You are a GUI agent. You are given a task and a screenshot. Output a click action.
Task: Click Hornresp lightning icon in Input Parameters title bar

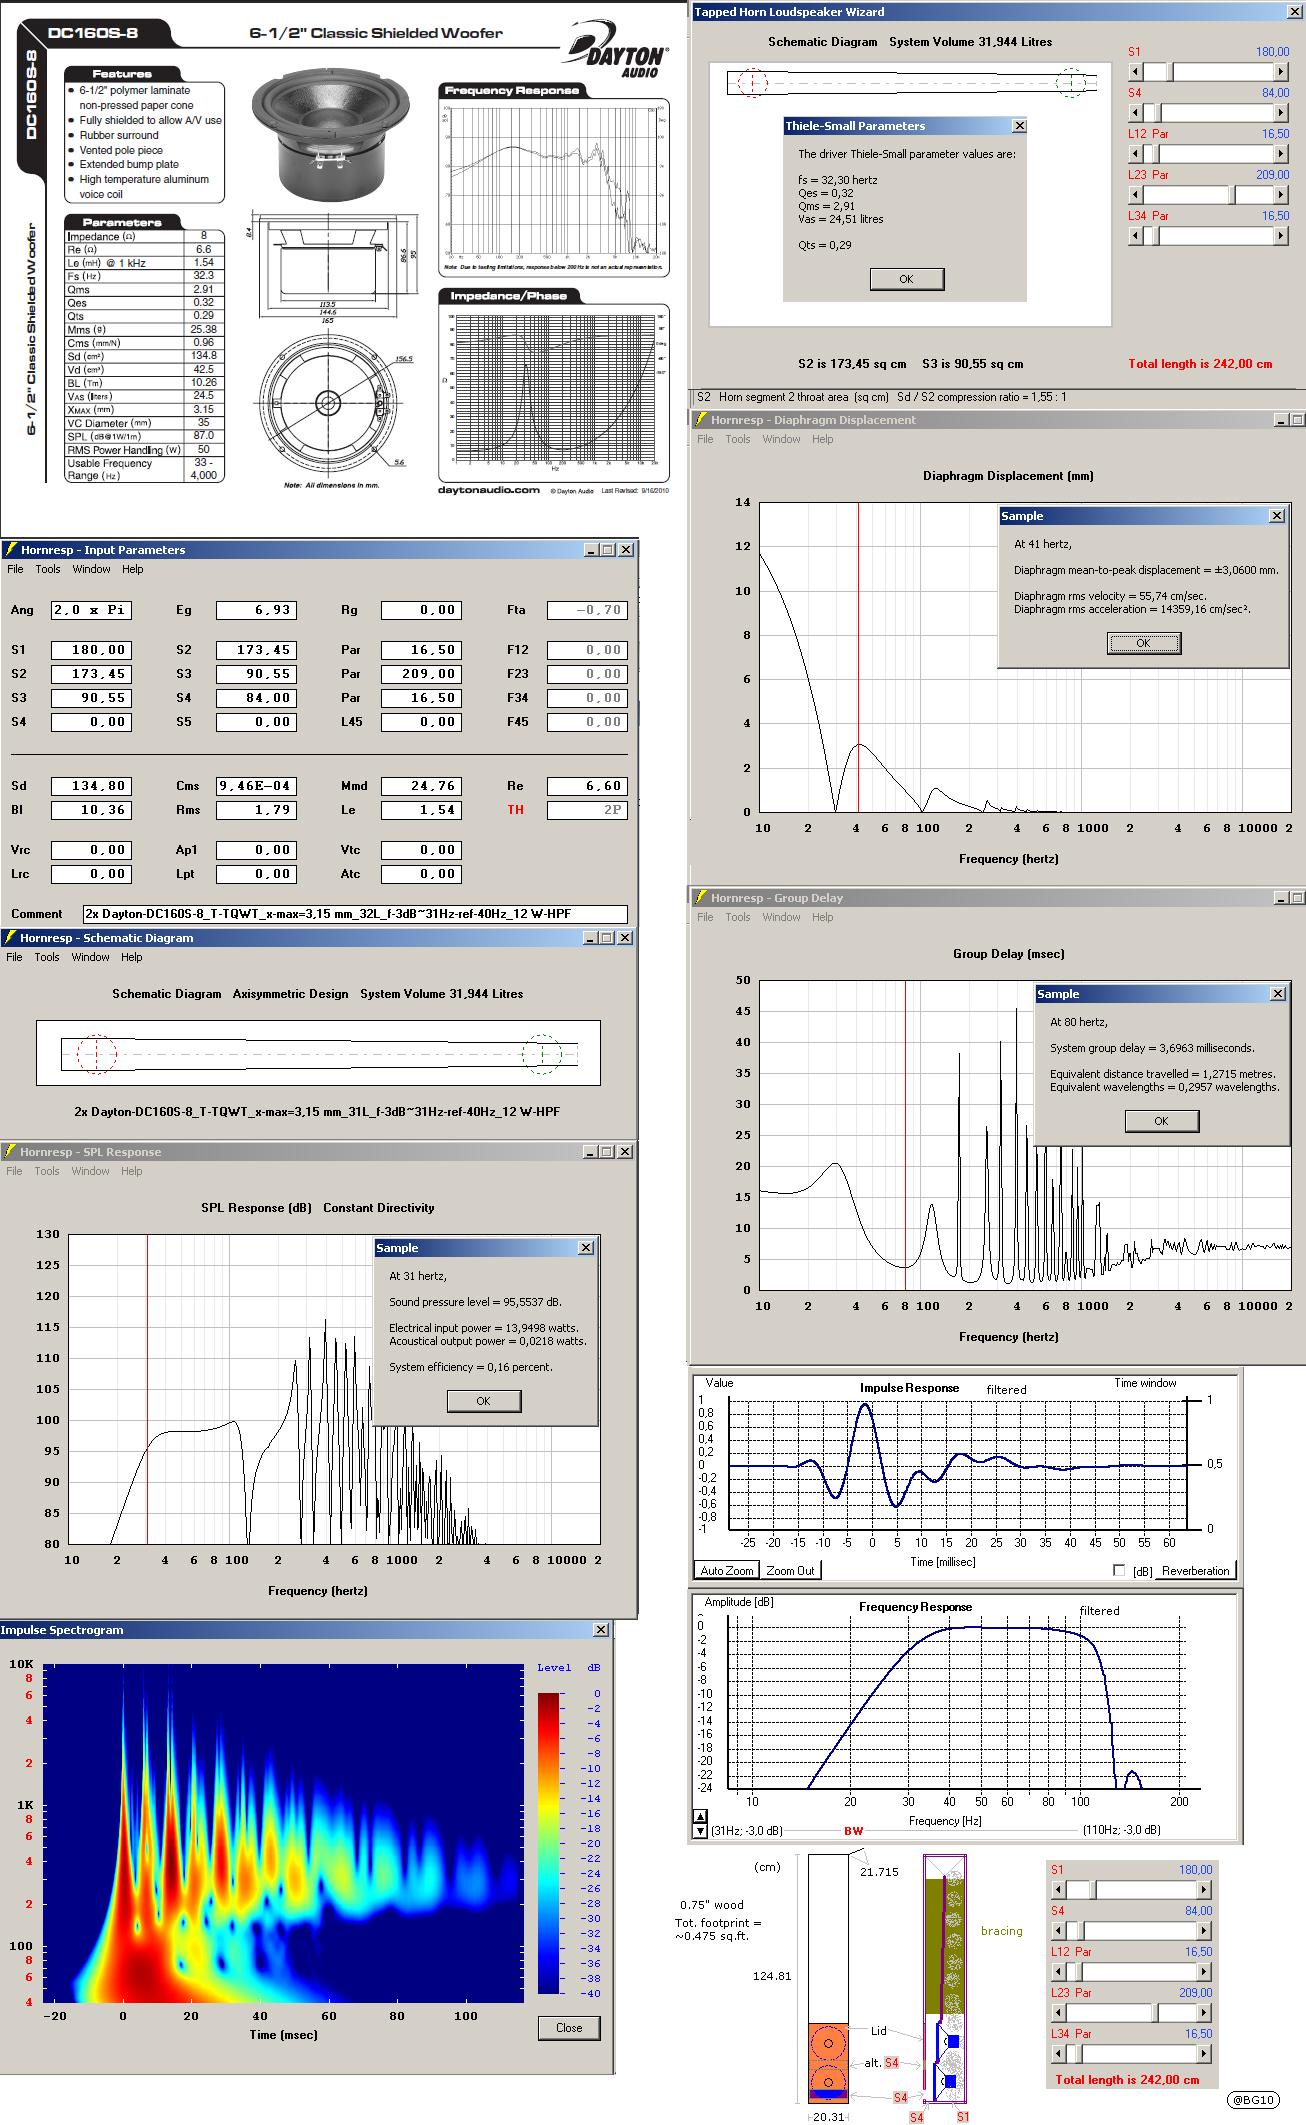tap(11, 550)
